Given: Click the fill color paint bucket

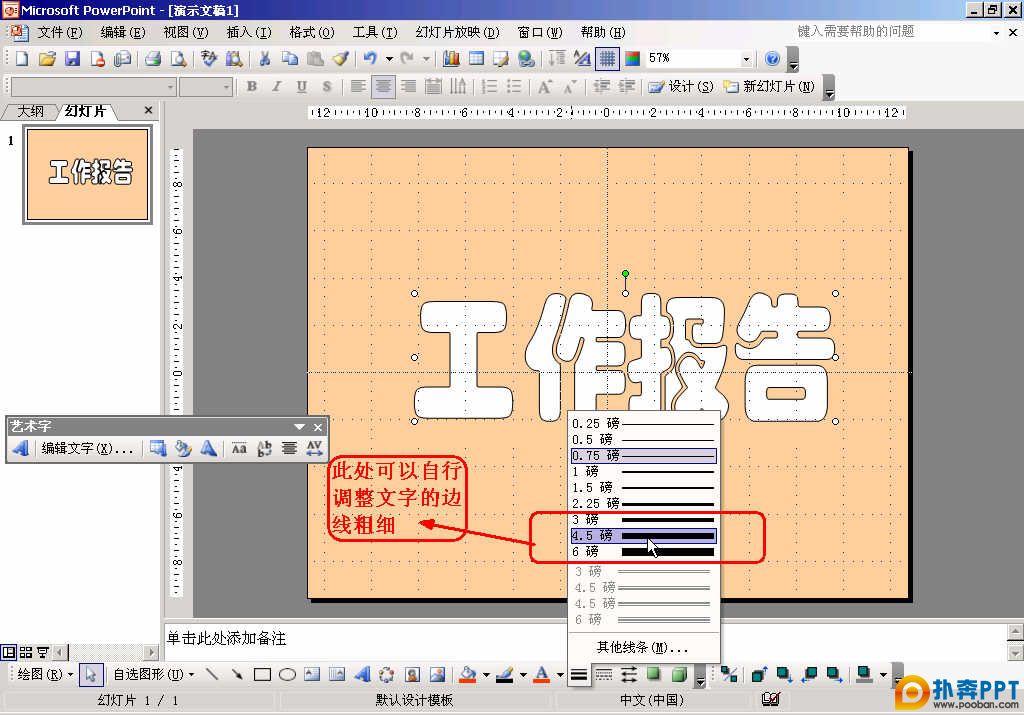Looking at the screenshot, I should pyautogui.click(x=468, y=675).
